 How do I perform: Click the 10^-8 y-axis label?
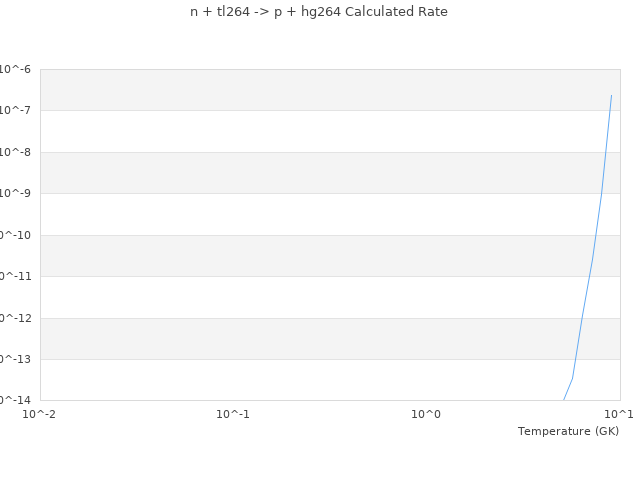[x=16, y=152]
